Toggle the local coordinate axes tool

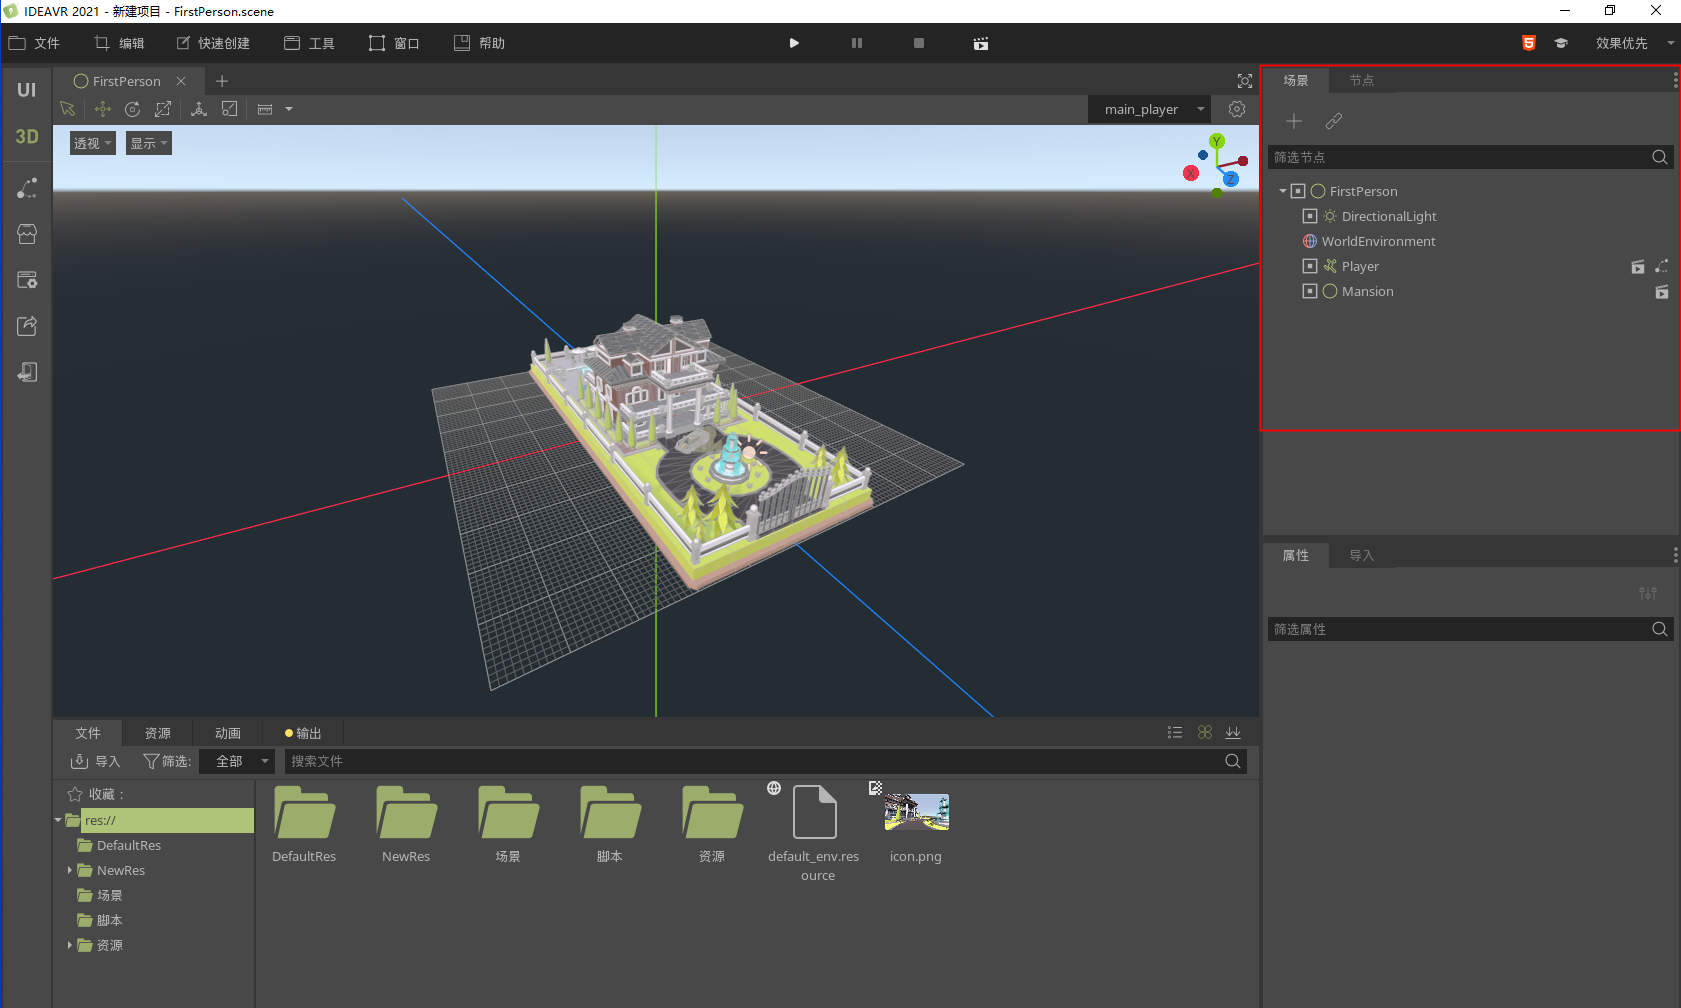click(x=199, y=109)
